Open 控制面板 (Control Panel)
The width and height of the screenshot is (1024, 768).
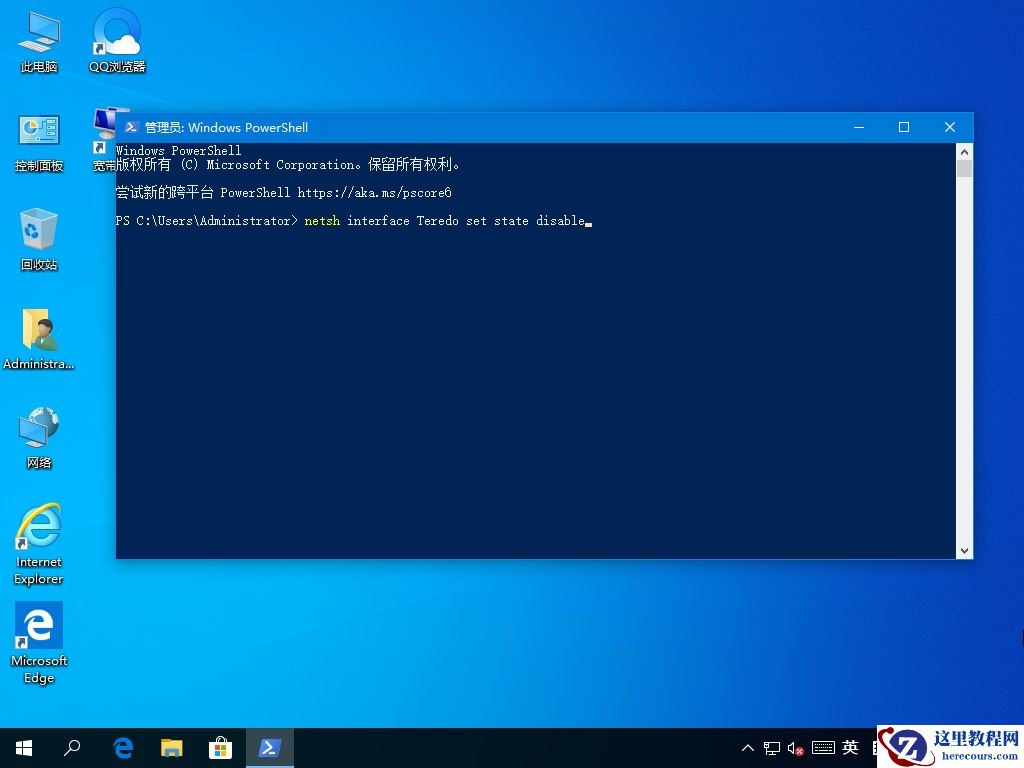coord(38,135)
